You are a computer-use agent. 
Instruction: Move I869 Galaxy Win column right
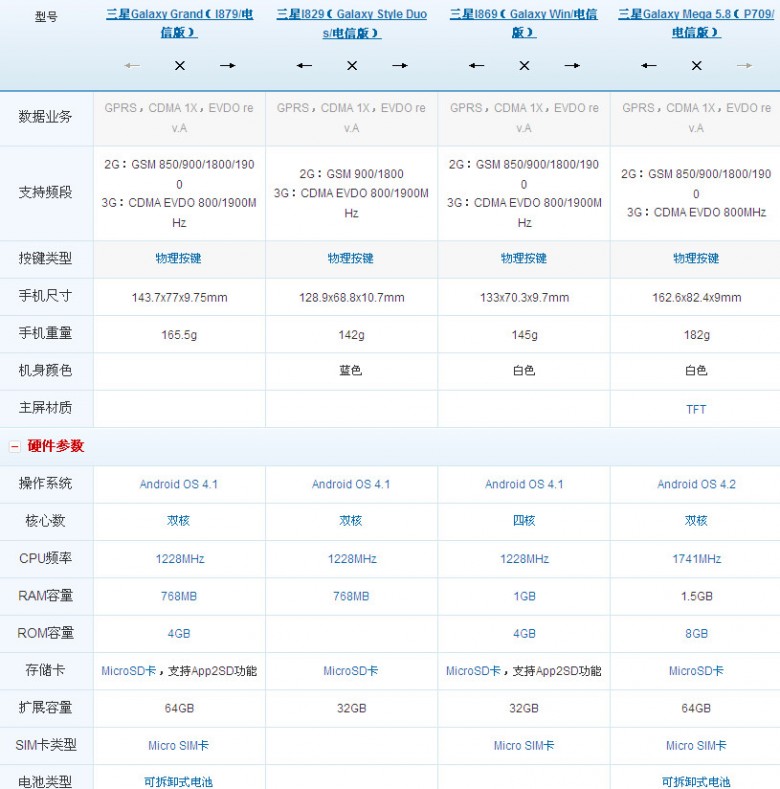pos(572,65)
